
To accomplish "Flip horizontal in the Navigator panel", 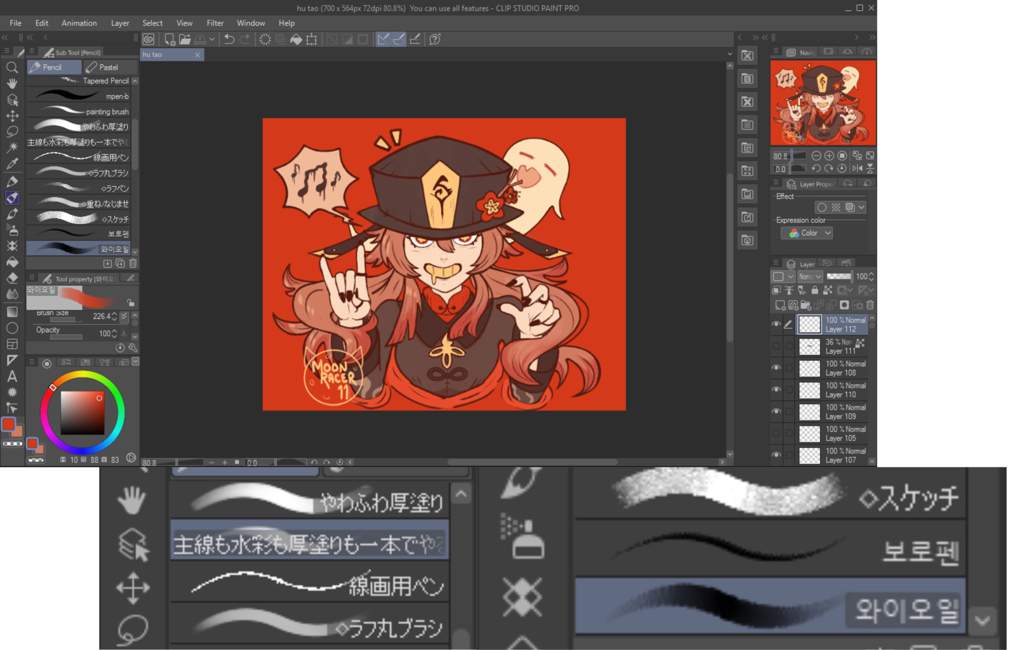I will (857, 169).
